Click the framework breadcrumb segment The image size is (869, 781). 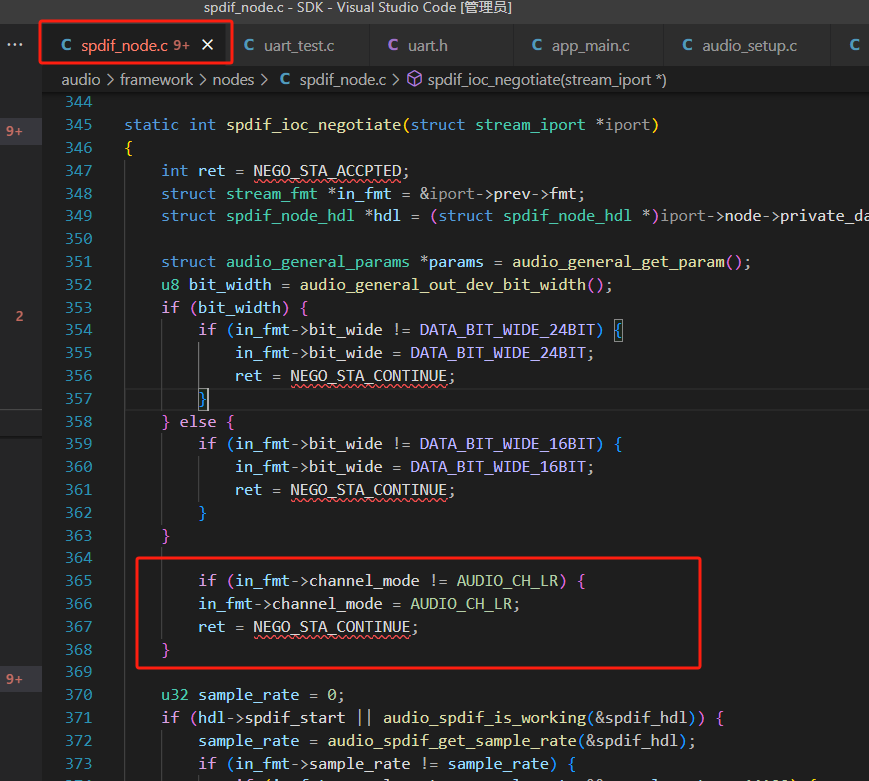pos(156,80)
